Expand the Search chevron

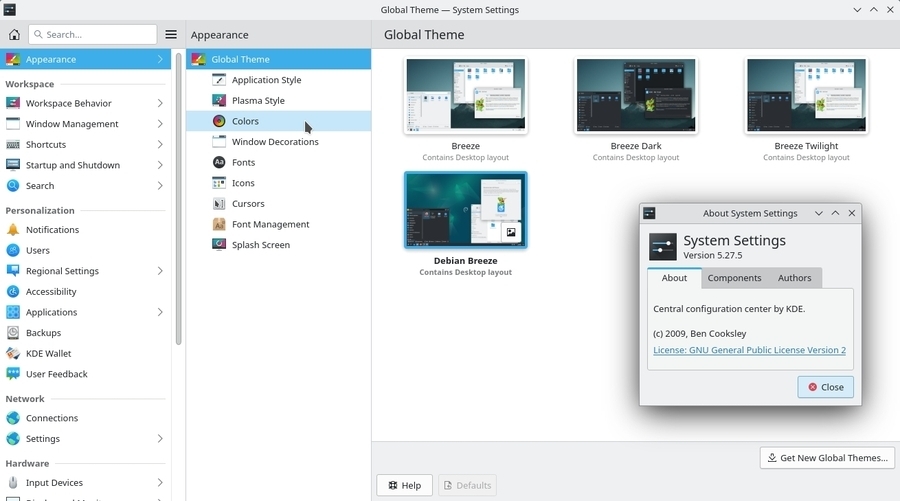tap(160, 186)
